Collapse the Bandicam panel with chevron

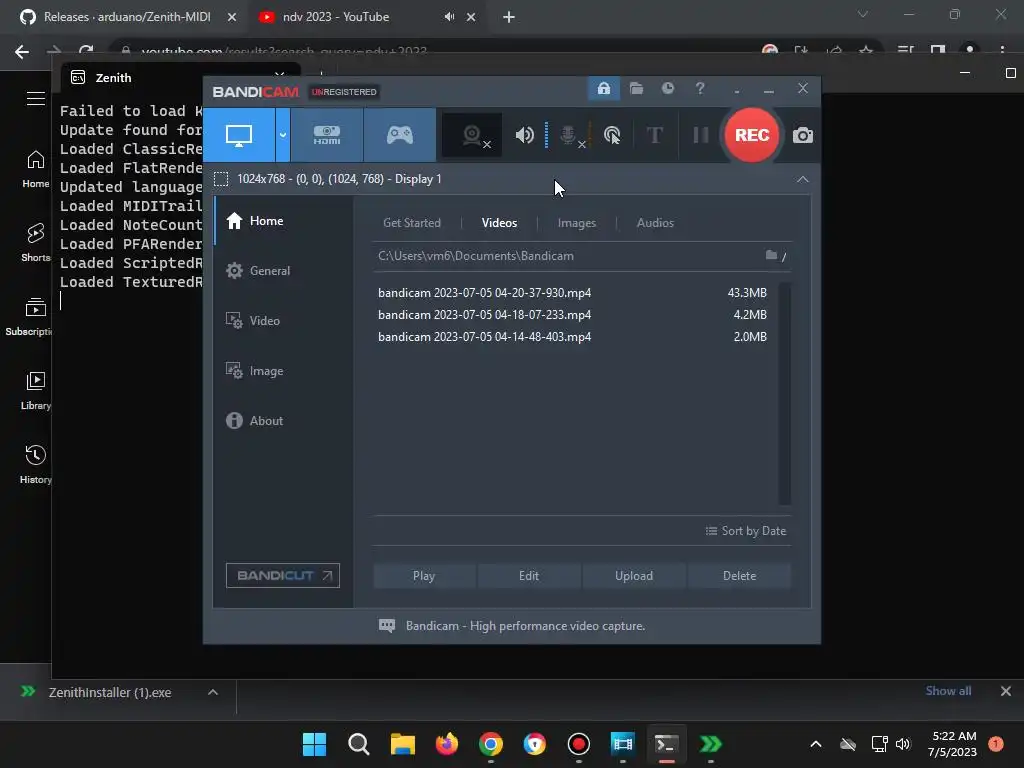(803, 179)
